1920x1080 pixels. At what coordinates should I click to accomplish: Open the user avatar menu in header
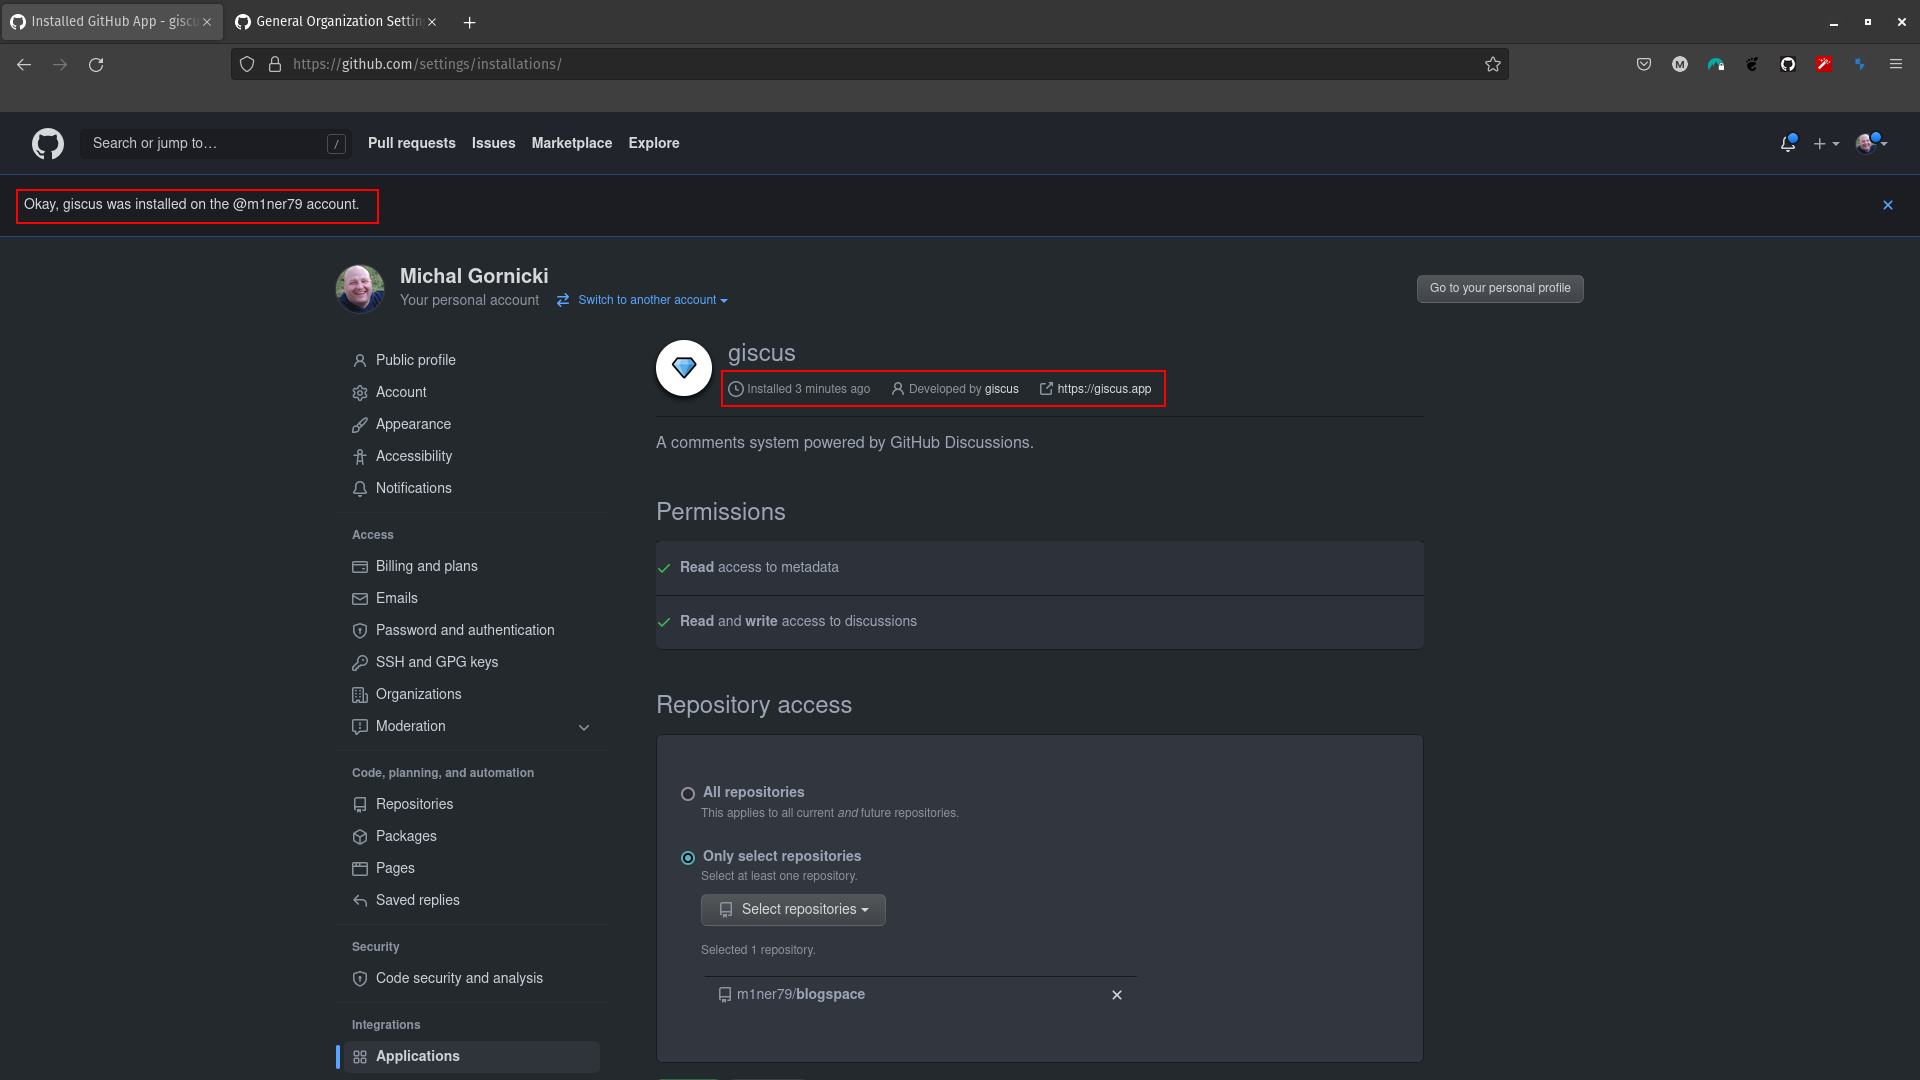(1871, 144)
